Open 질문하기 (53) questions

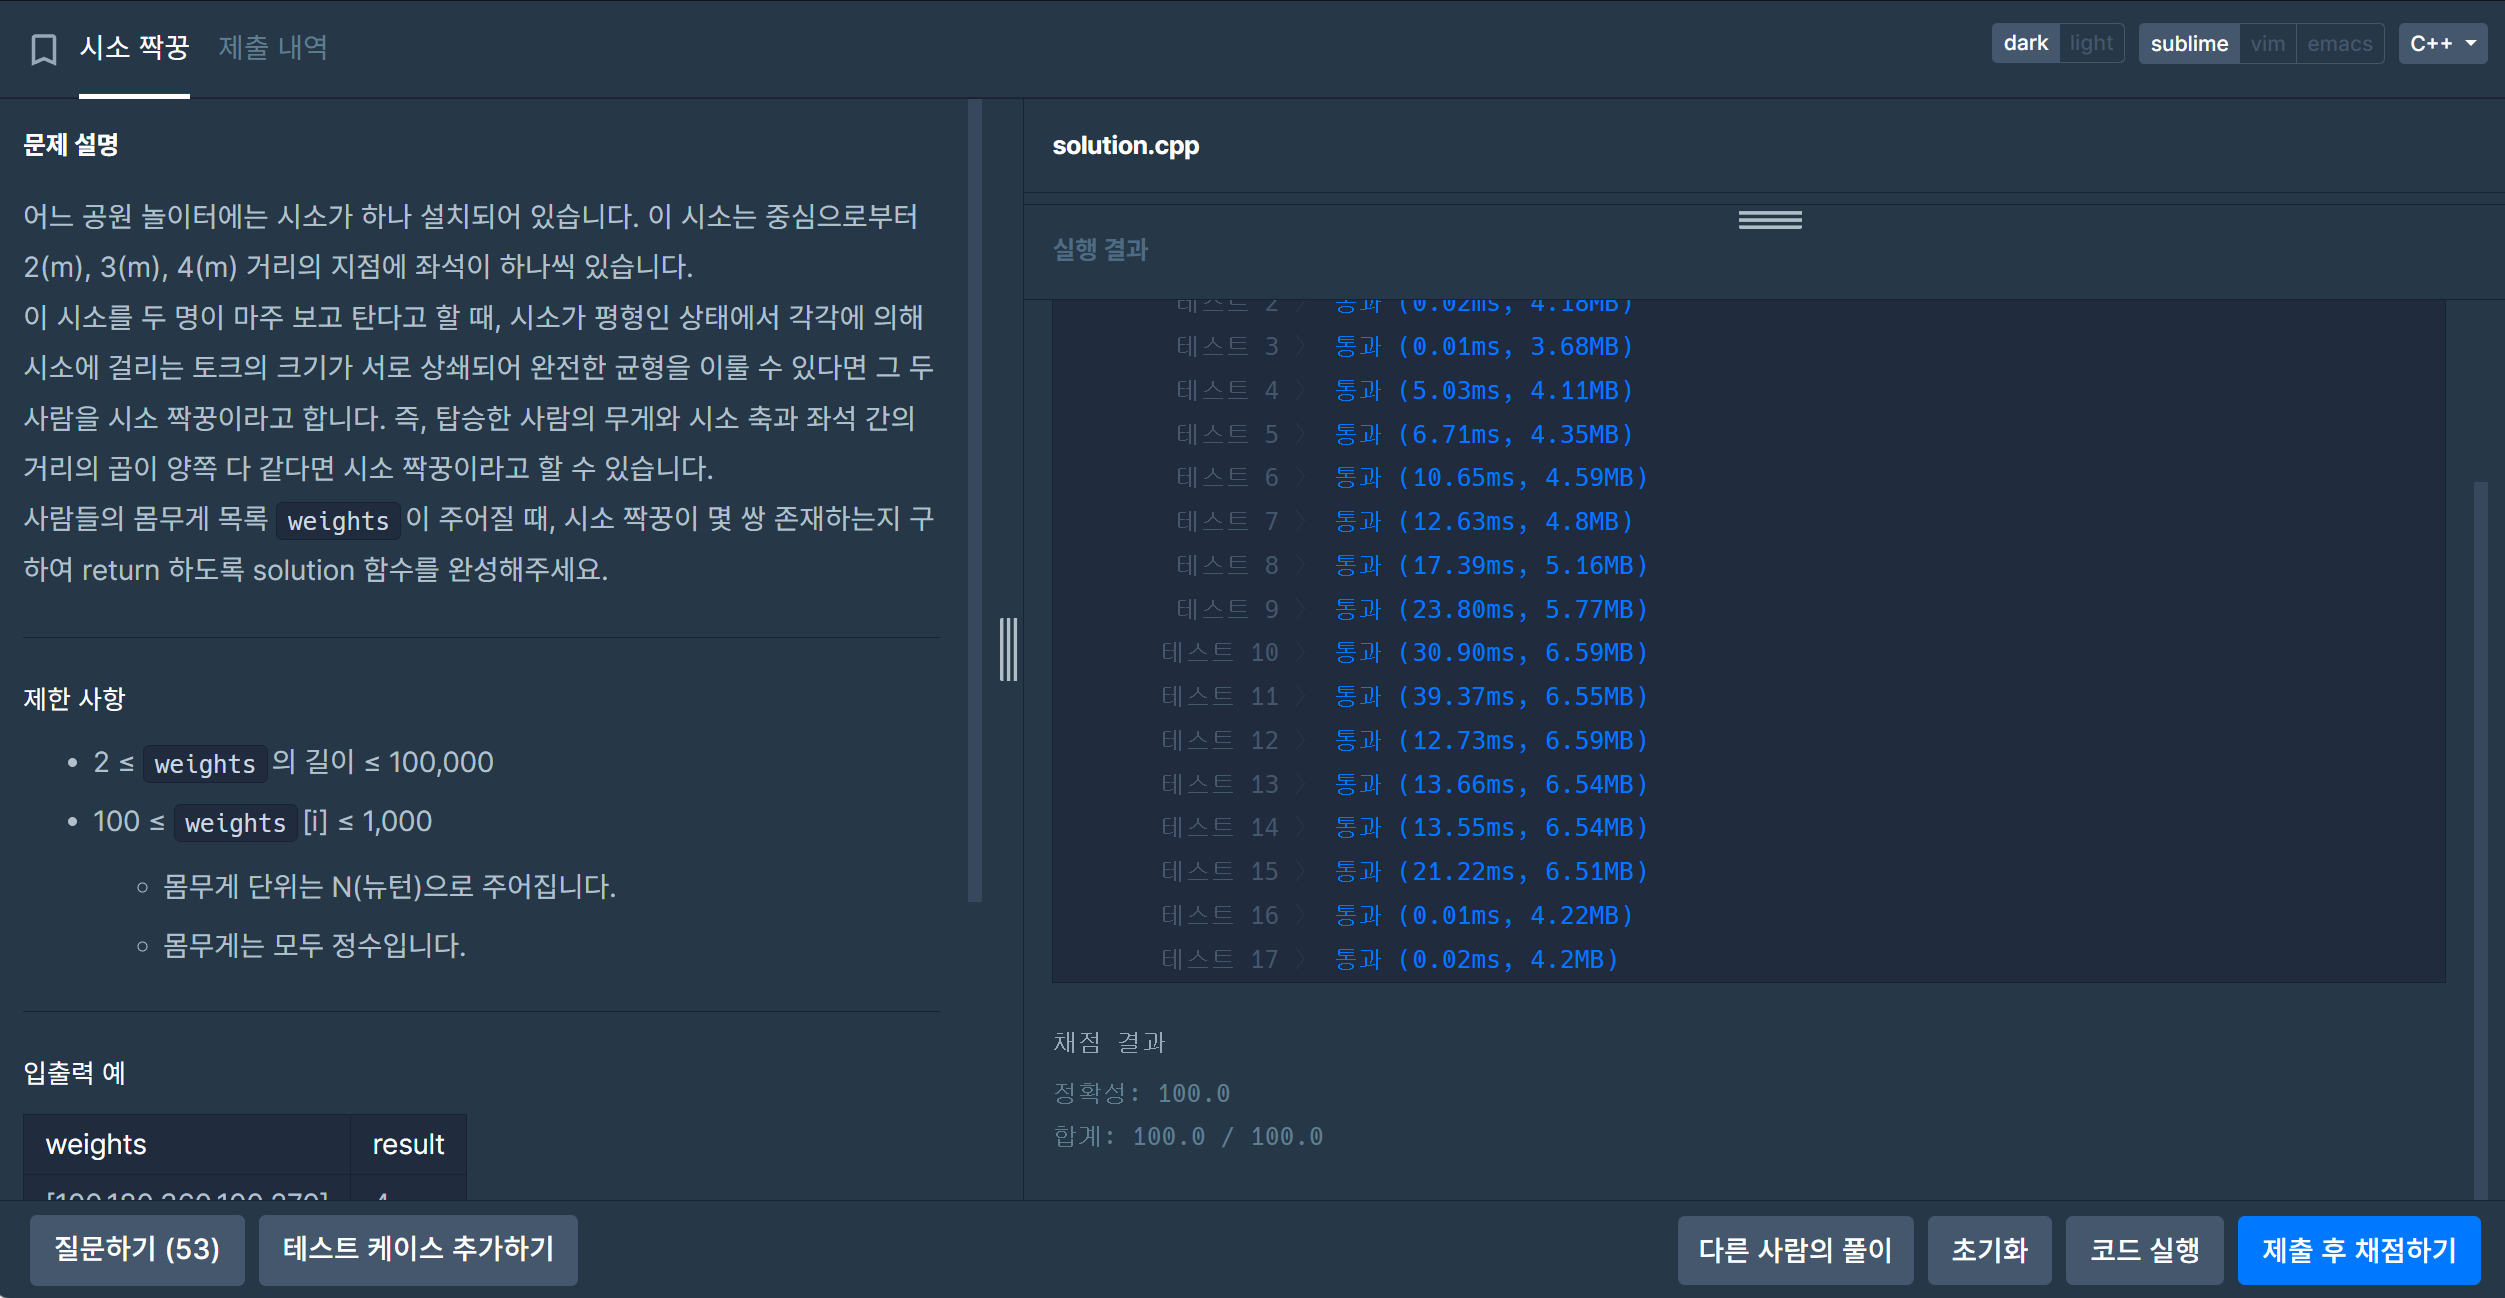click(137, 1250)
